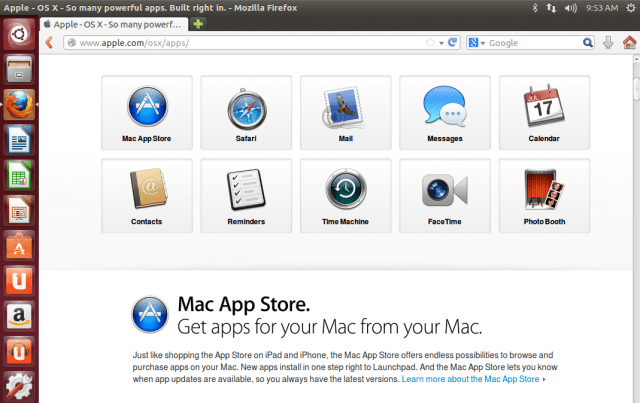Choose the Messages speech bubble tile

tap(445, 113)
